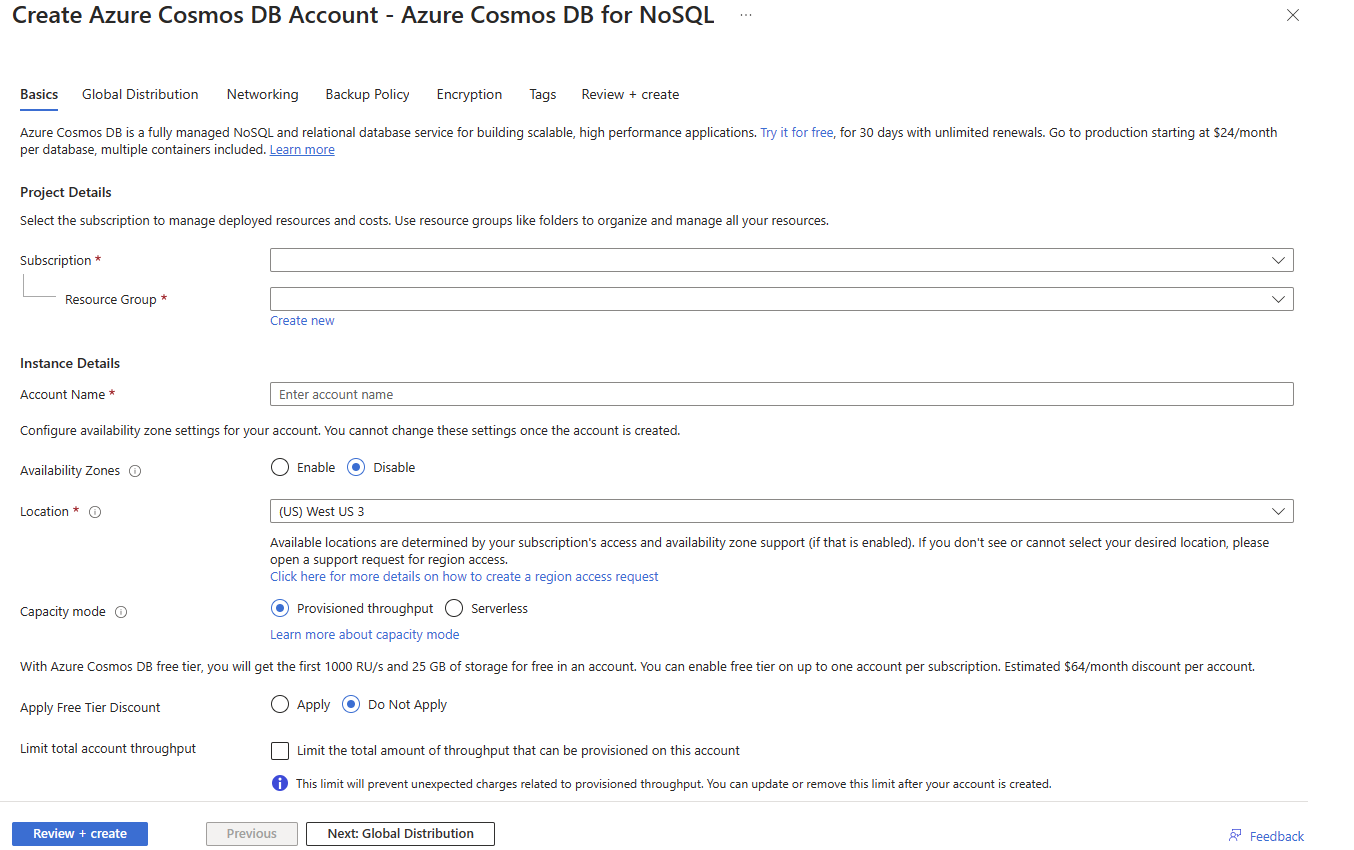Image resolution: width=1354 pixels, height=850 pixels.
Task: Switch to the Networking tab
Action: coord(262,94)
